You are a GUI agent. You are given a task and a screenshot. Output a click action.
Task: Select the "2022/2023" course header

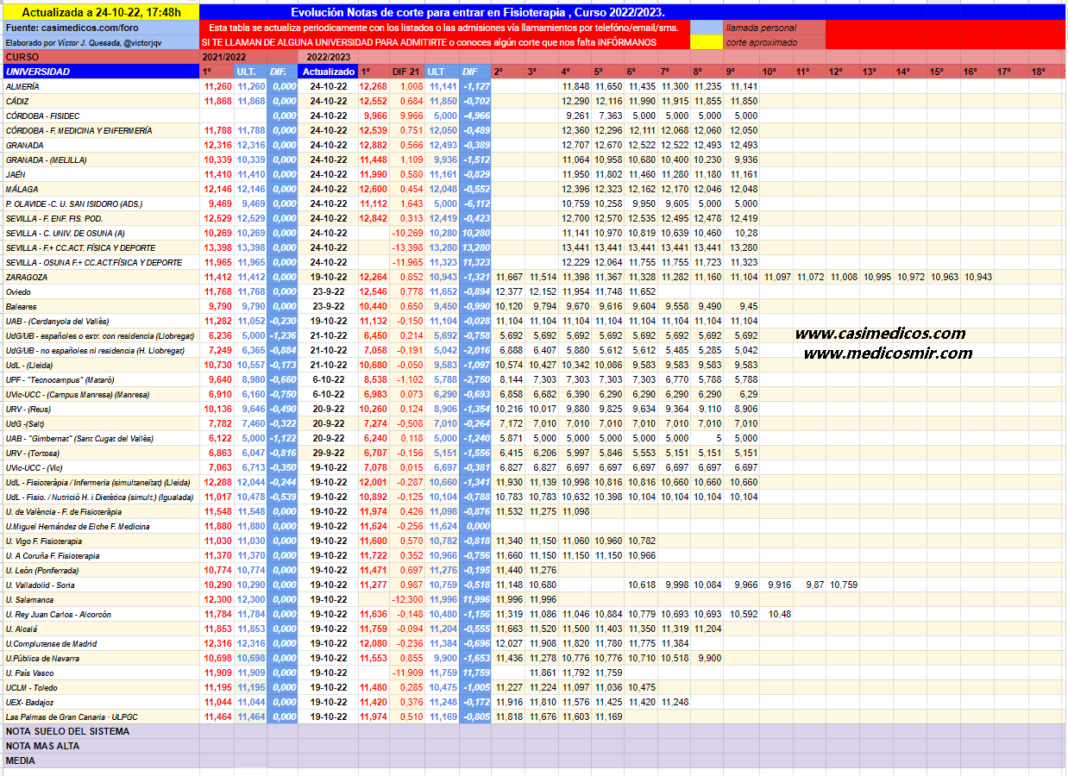(x=328, y=57)
